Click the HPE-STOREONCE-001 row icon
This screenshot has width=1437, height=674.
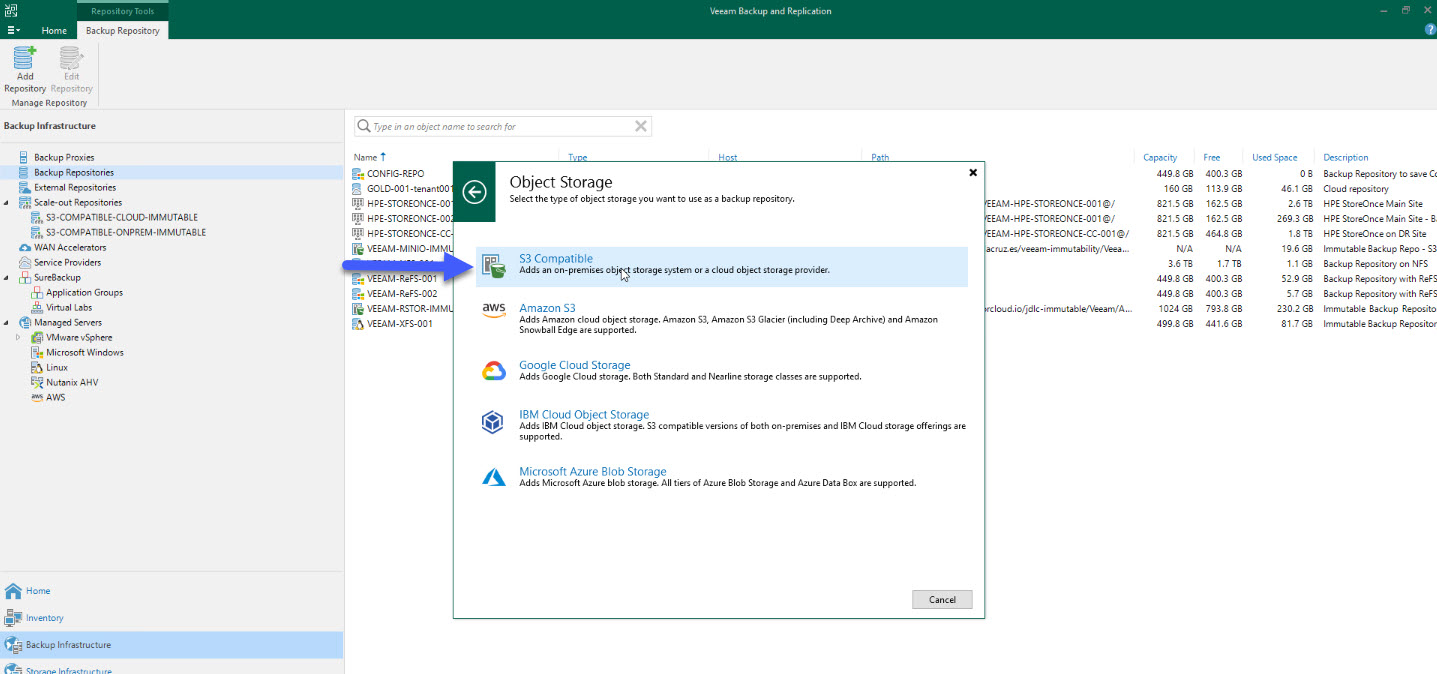coord(358,203)
